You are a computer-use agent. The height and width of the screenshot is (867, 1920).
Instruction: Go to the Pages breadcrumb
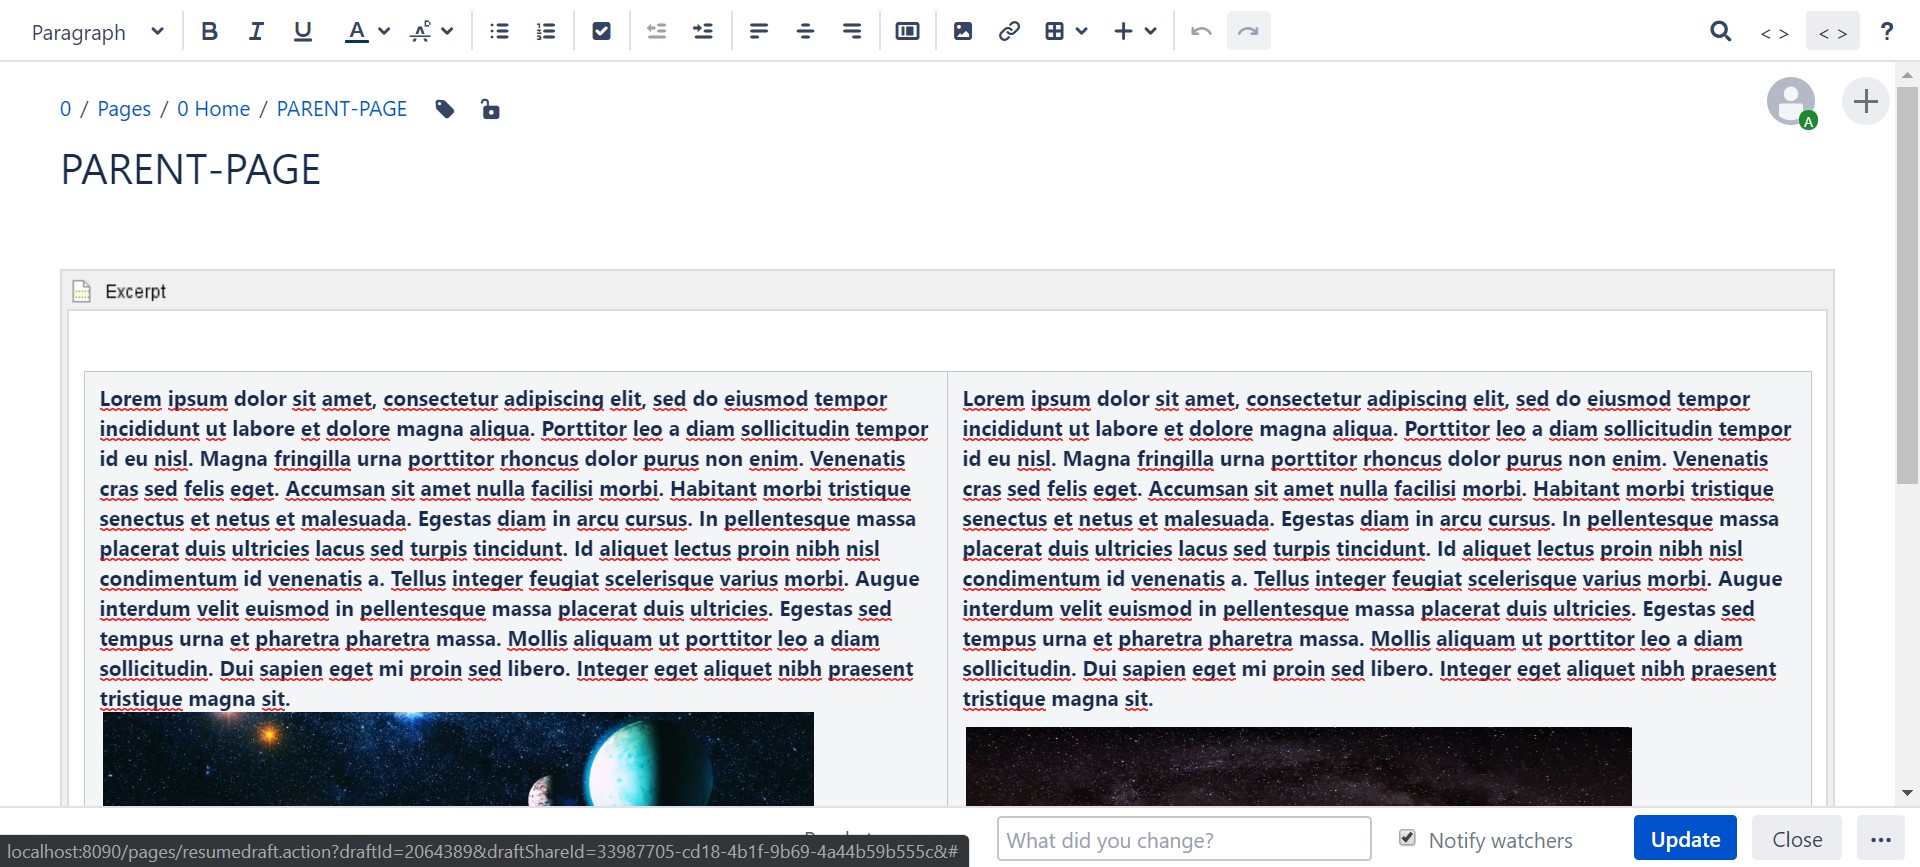pyautogui.click(x=124, y=109)
